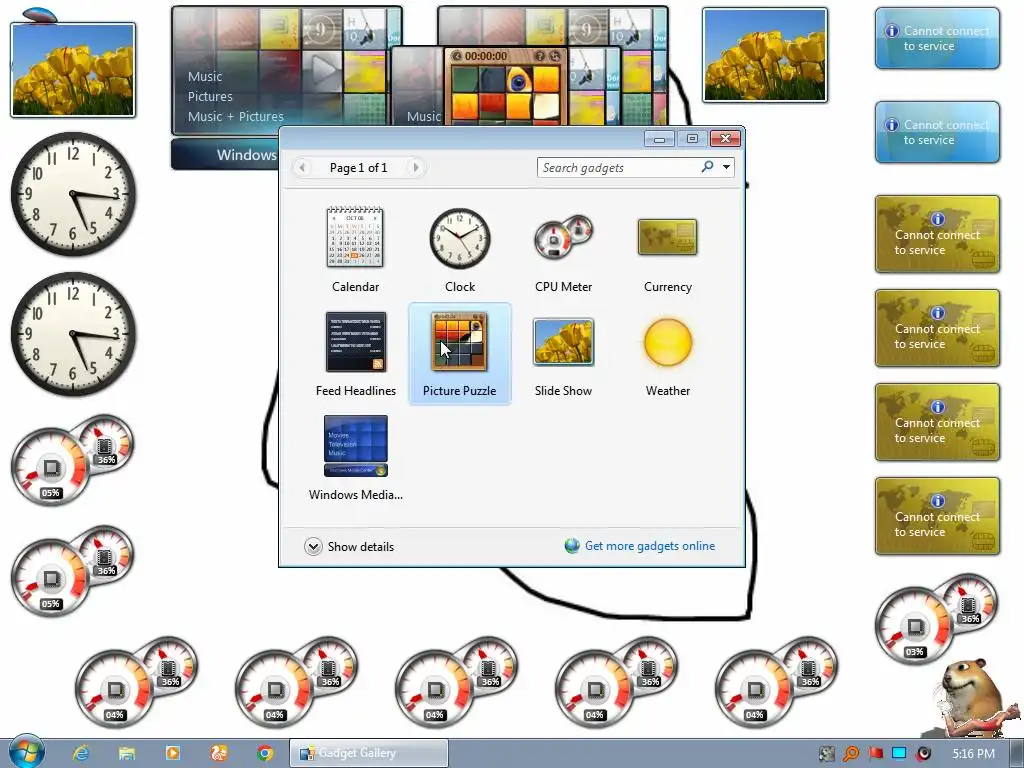Screen dimensions: 1024x768
Task: Click the tulip slide show gadget above the desktop clocks
Action: click(73, 70)
